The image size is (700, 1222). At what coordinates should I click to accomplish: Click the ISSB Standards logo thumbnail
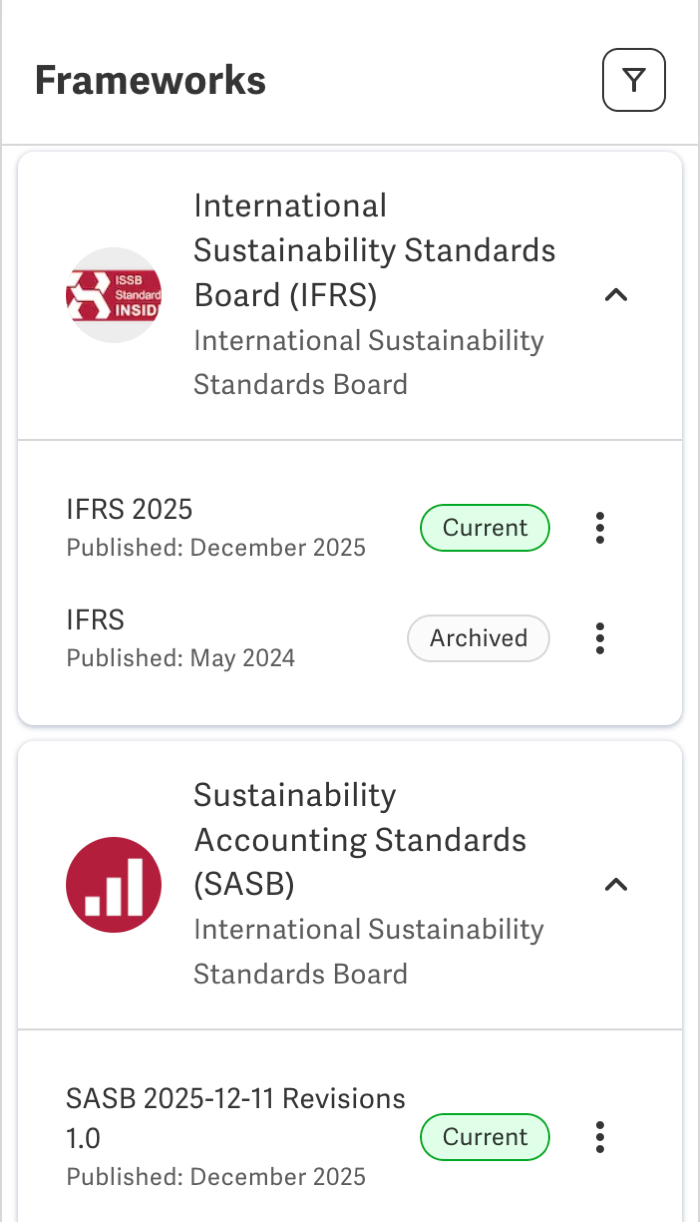tap(113, 295)
